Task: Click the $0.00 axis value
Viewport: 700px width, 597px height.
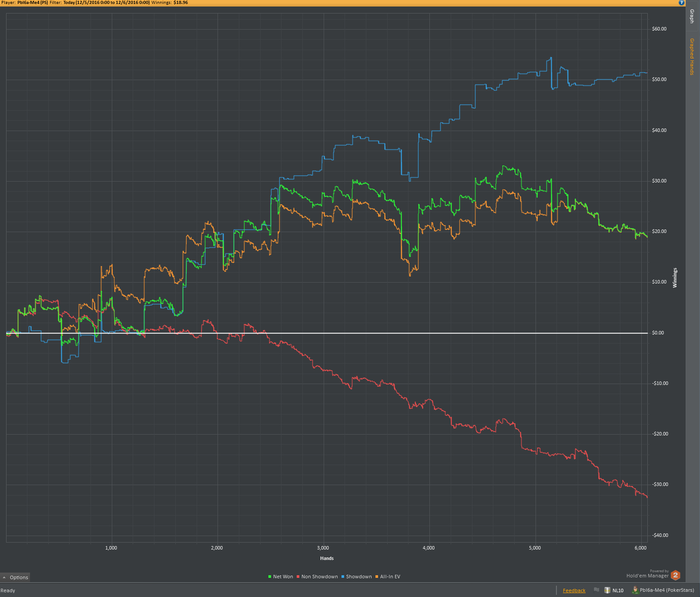Action: (658, 333)
